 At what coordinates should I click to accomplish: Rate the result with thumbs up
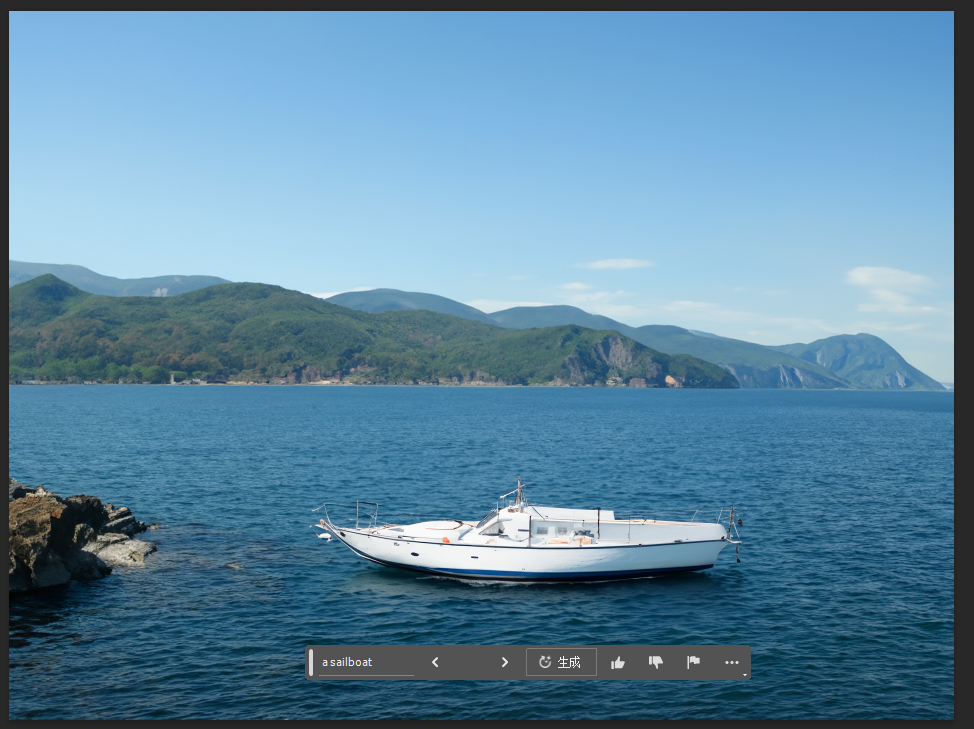(x=618, y=662)
